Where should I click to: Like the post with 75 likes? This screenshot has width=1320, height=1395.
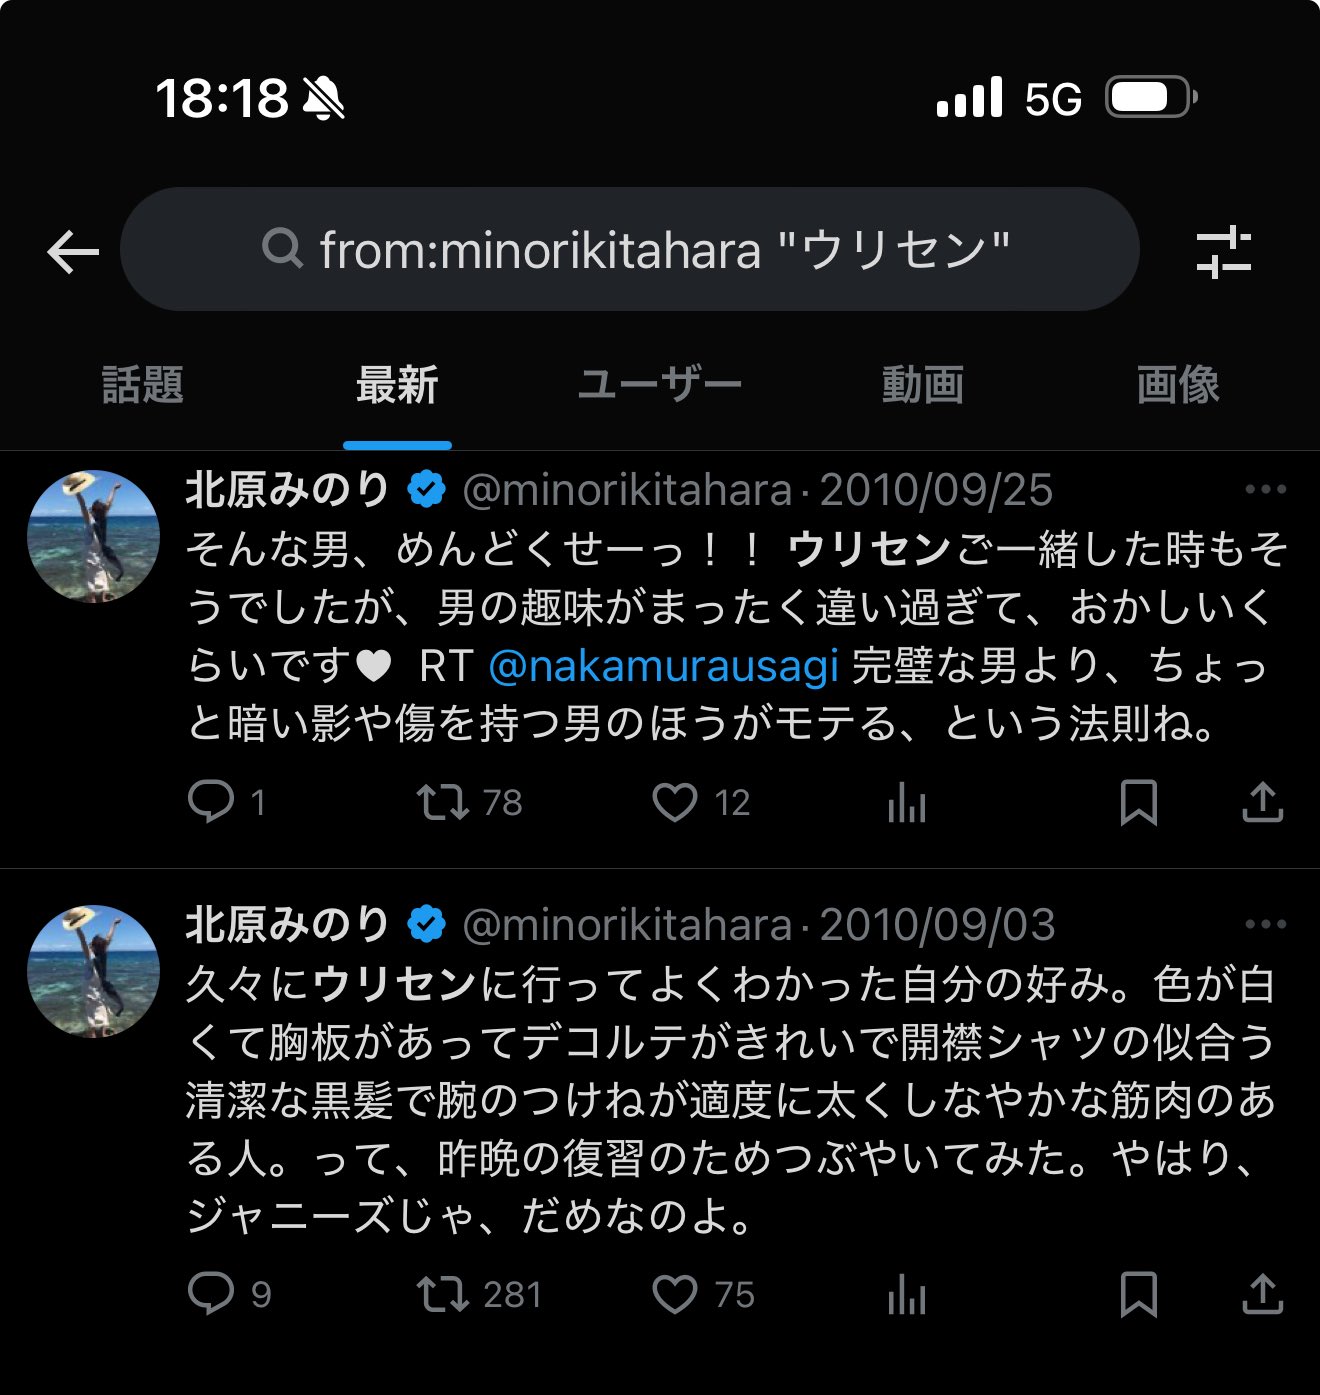[675, 1294]
